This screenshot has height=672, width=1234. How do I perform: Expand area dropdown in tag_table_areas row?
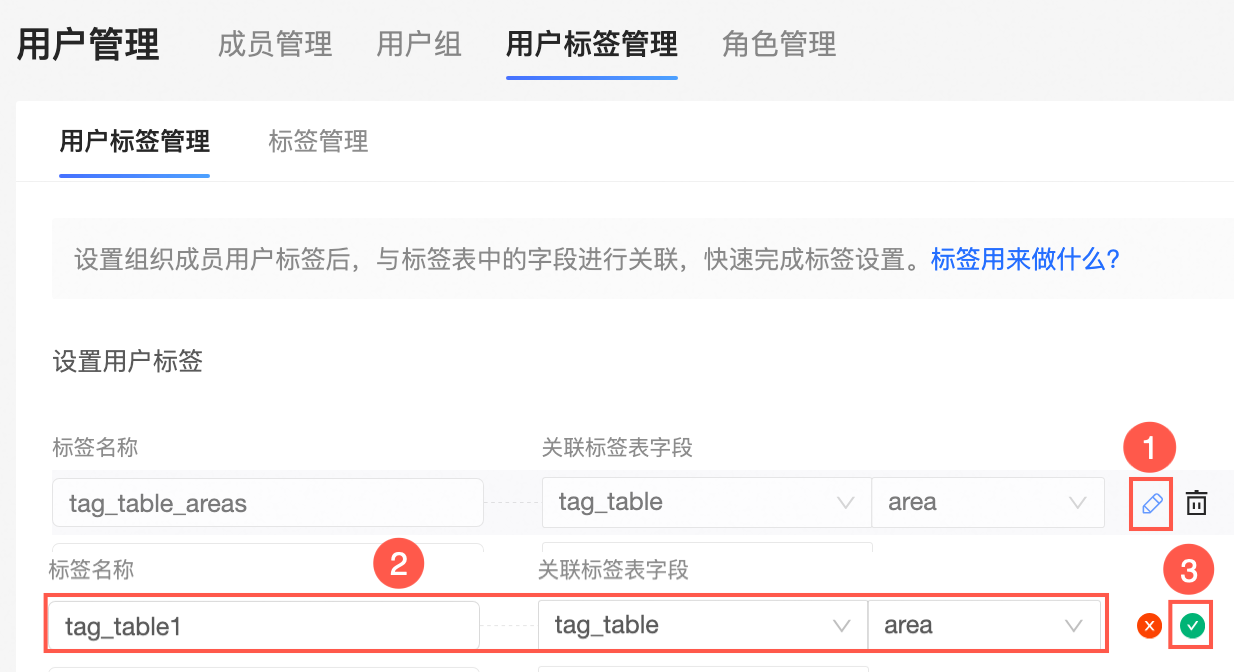pyautogui.click(x=987, y=502)
